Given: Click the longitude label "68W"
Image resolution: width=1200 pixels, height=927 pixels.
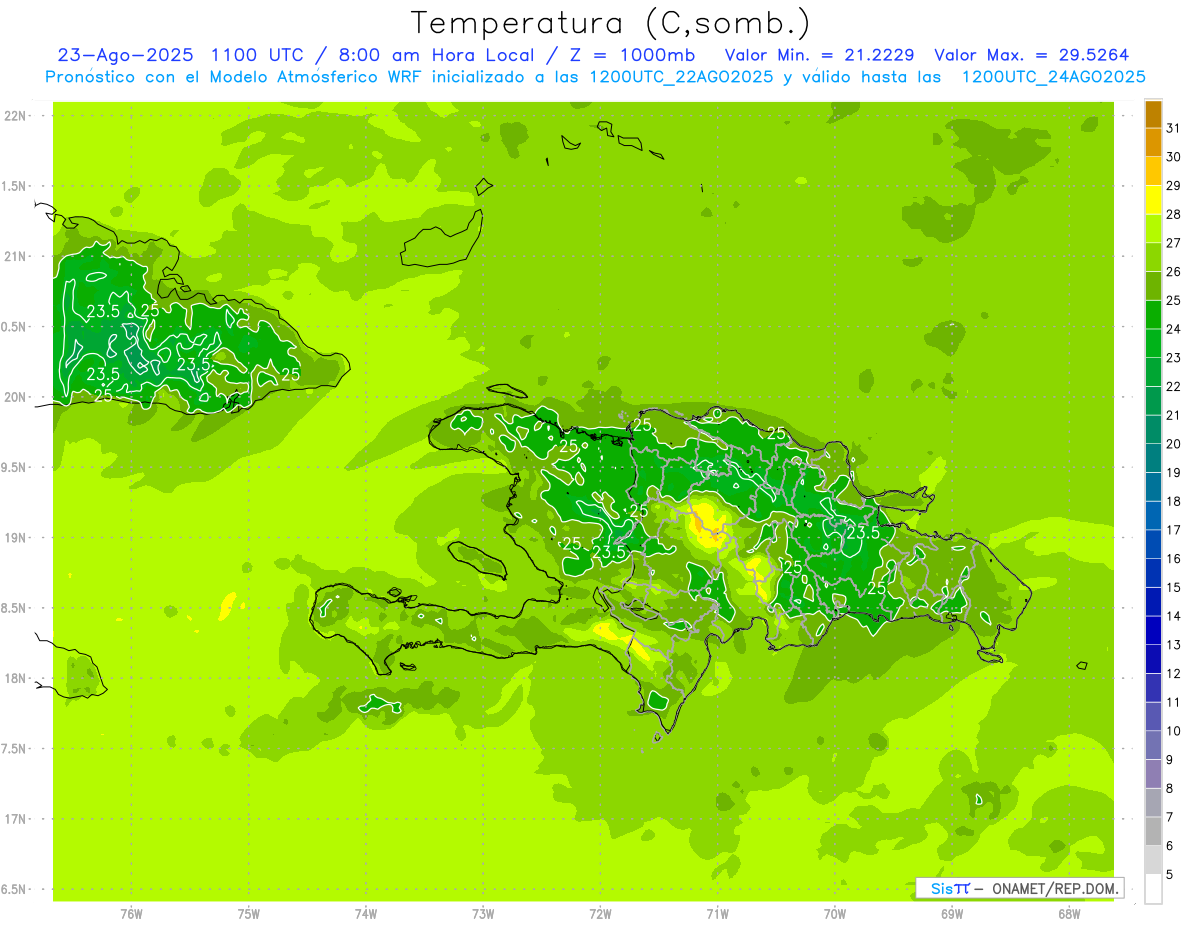Looking at the screenshot, I should pos(1069,914).
